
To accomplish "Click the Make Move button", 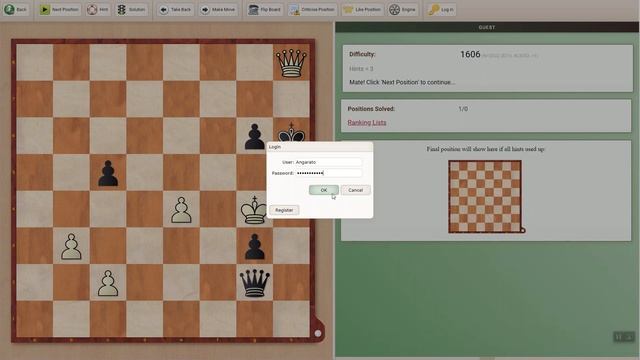I will (x=219, y=9).
